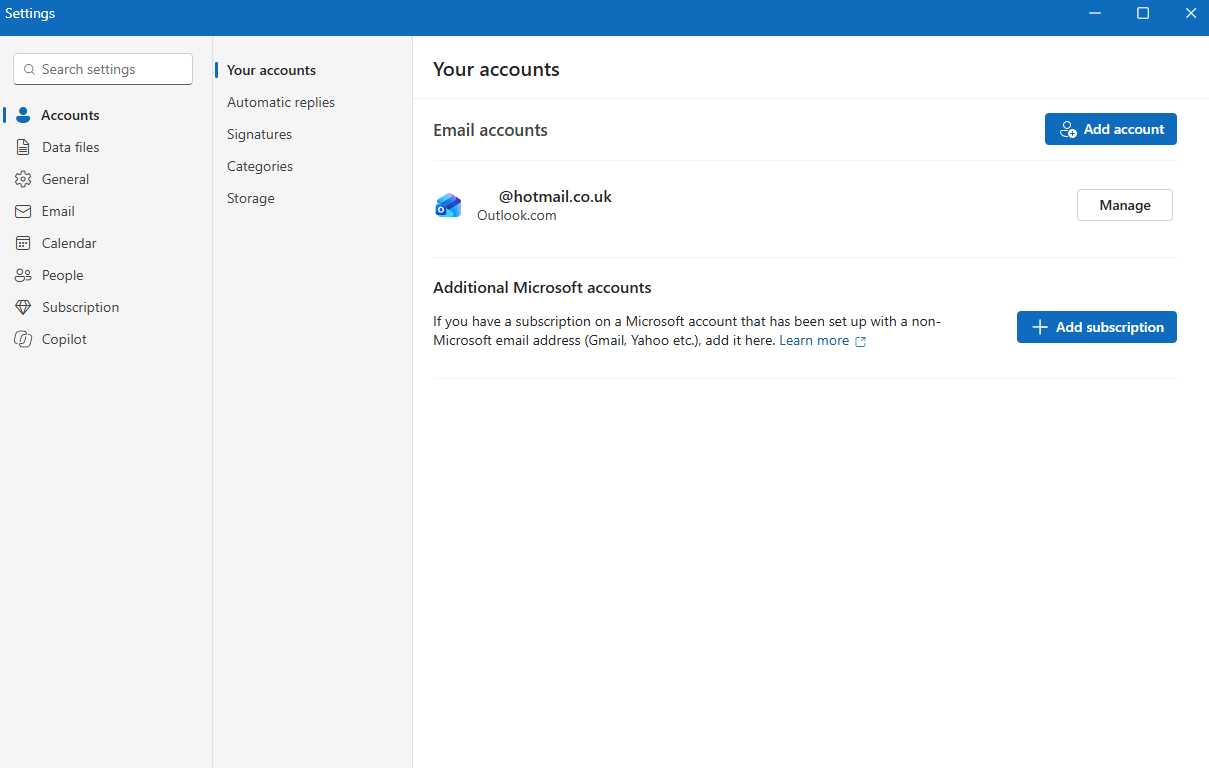Click the Accounts person icon in sidebar

click(x=23, y=115)
